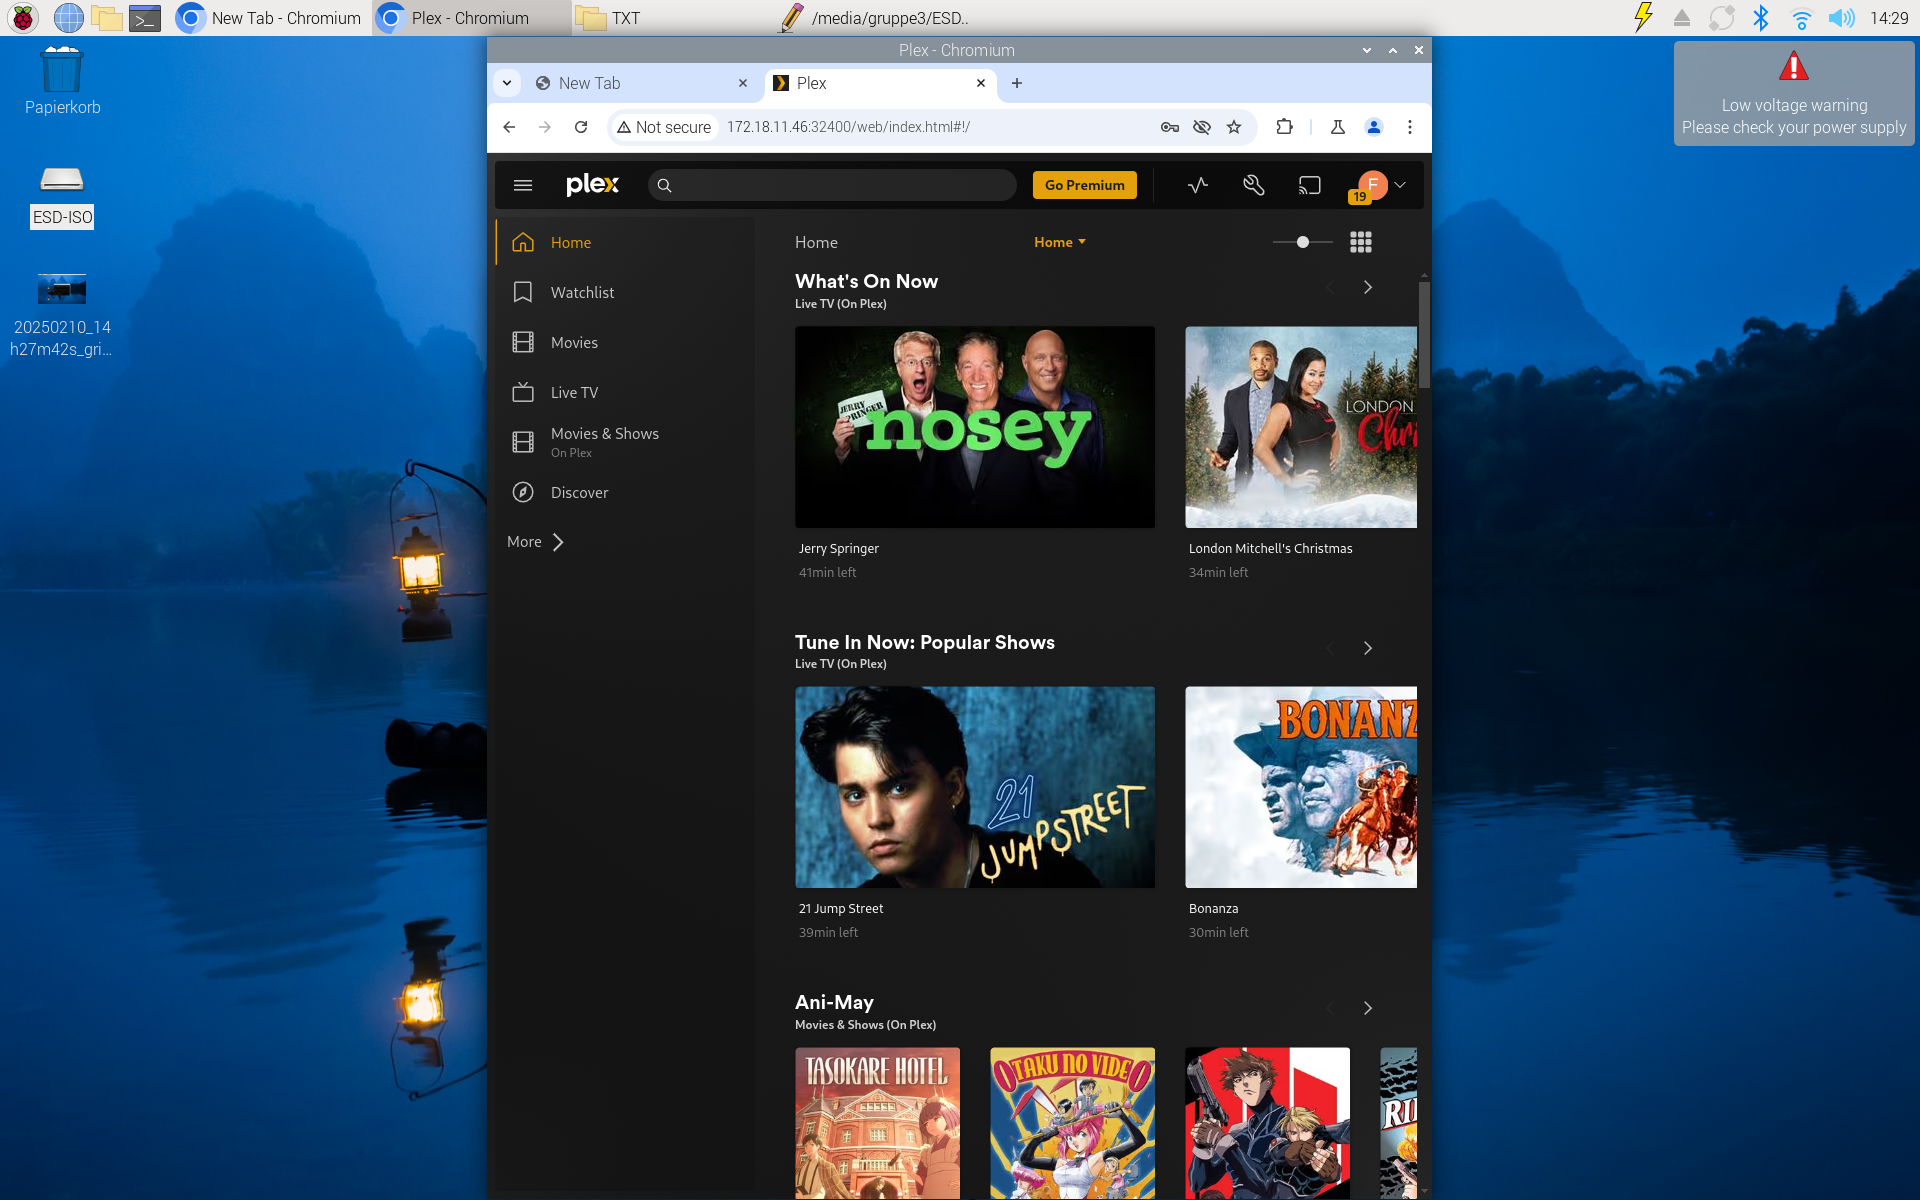
Task: Open the file manager from taskbar
Action: point(106,18)
